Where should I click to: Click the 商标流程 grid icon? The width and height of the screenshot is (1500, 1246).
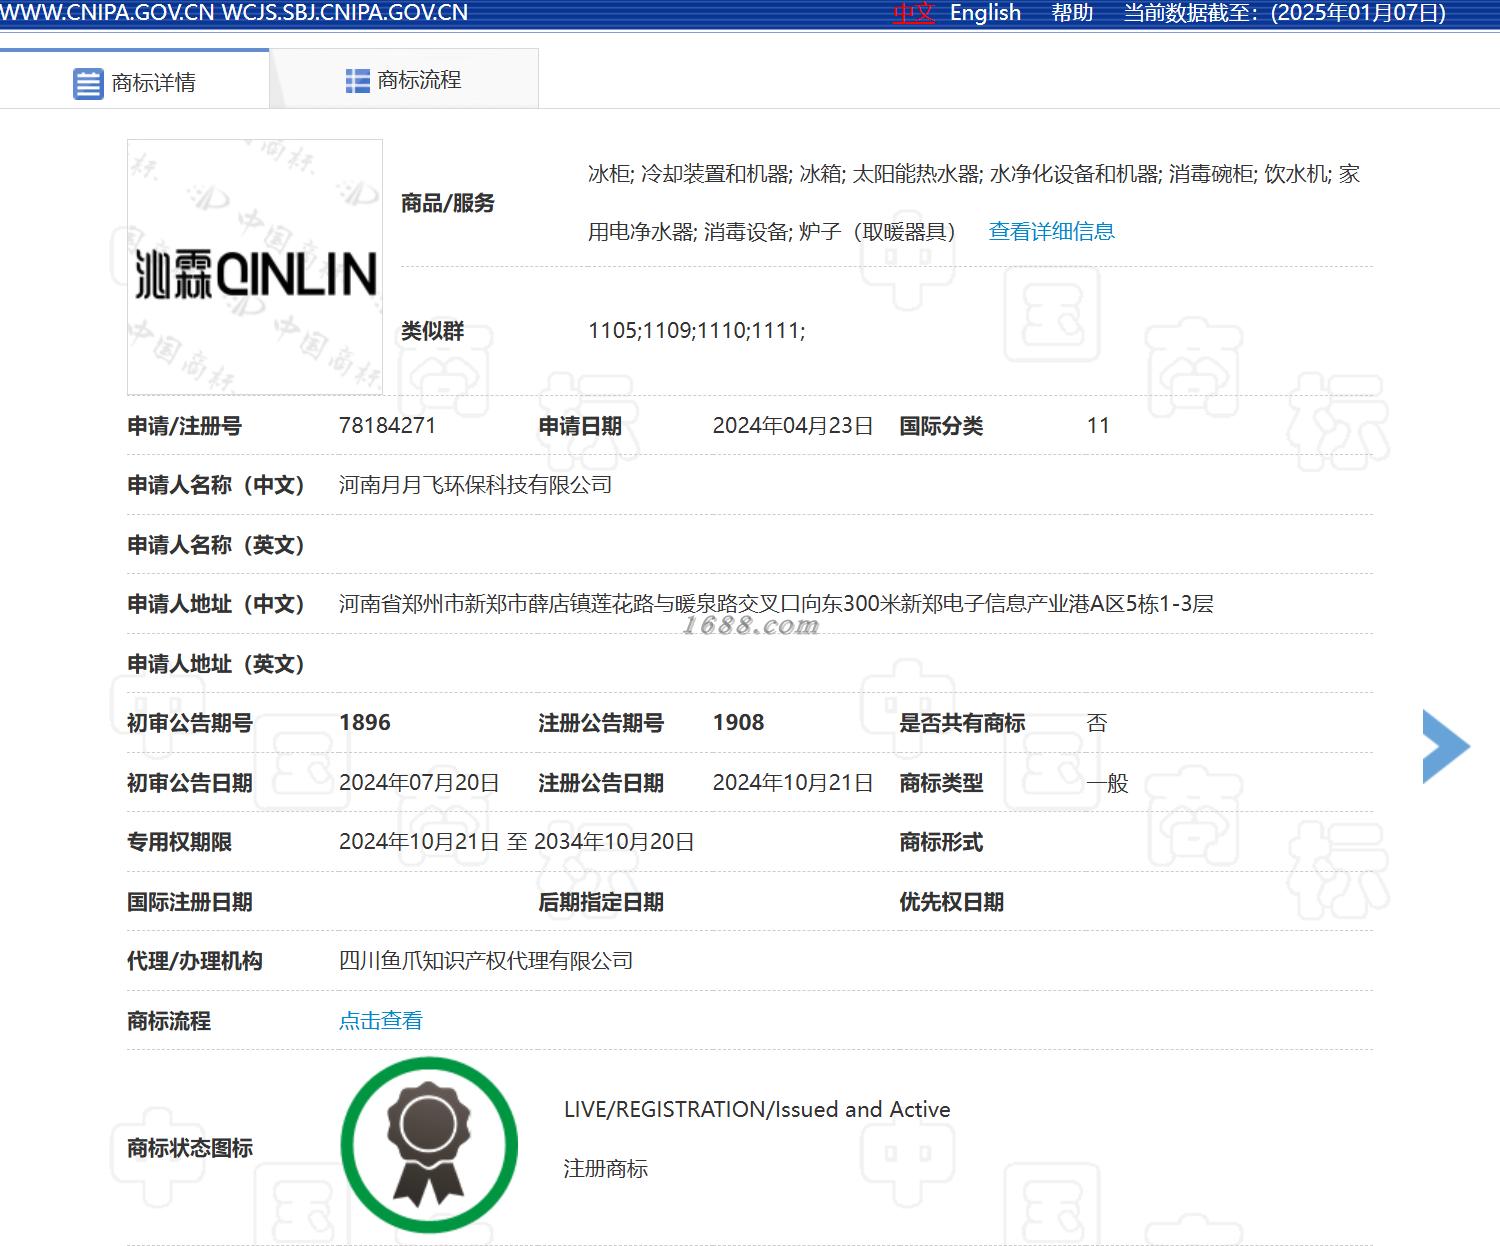click(357, 81)
